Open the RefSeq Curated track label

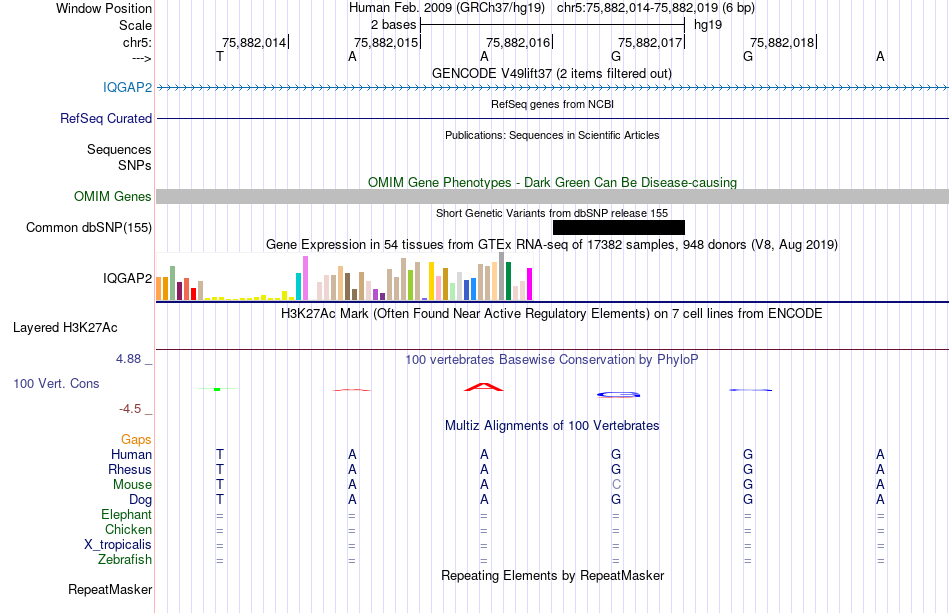coord(105,118)
